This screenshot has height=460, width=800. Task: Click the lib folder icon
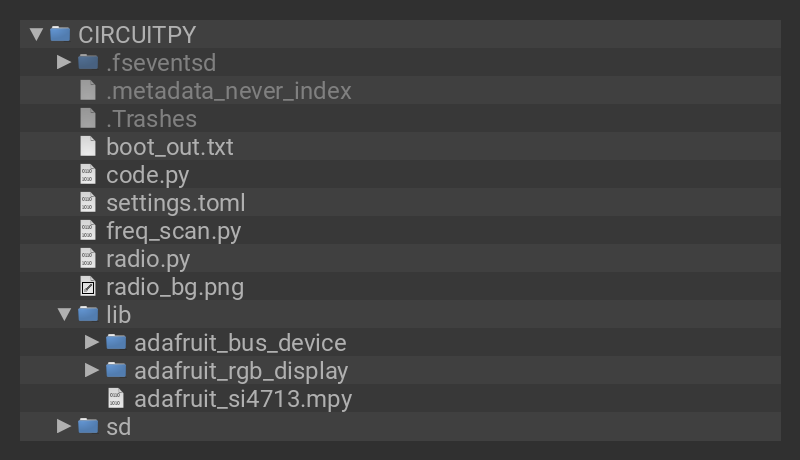point(88,314)
